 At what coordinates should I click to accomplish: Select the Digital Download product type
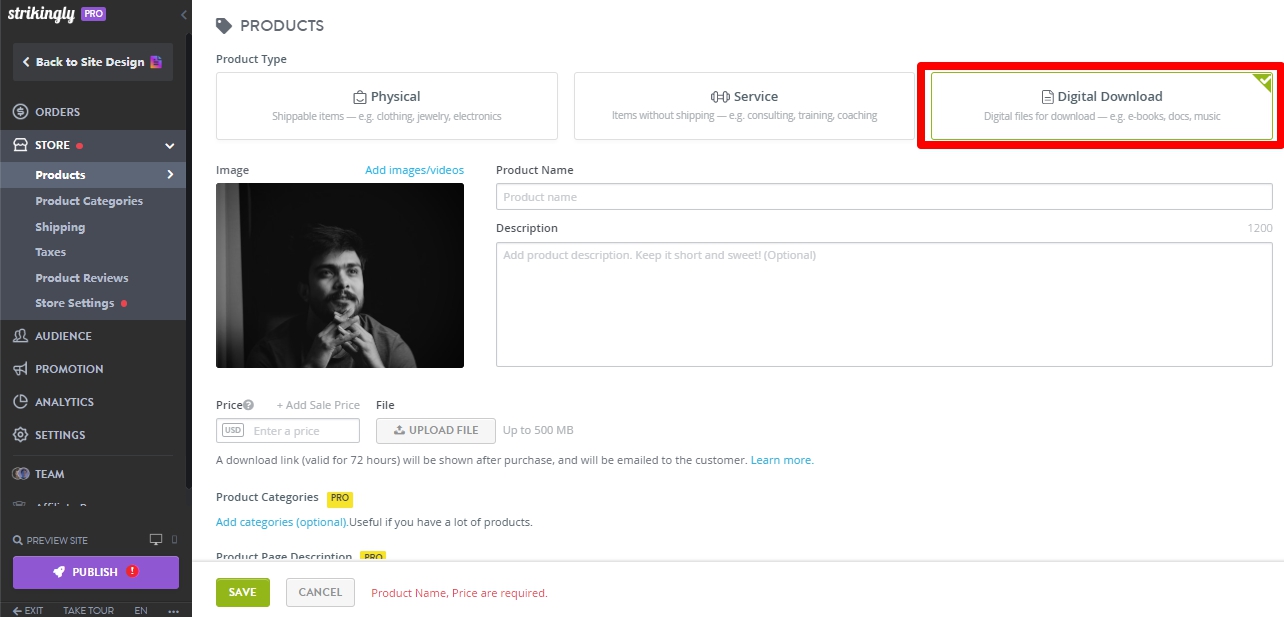click(1100, 105)
